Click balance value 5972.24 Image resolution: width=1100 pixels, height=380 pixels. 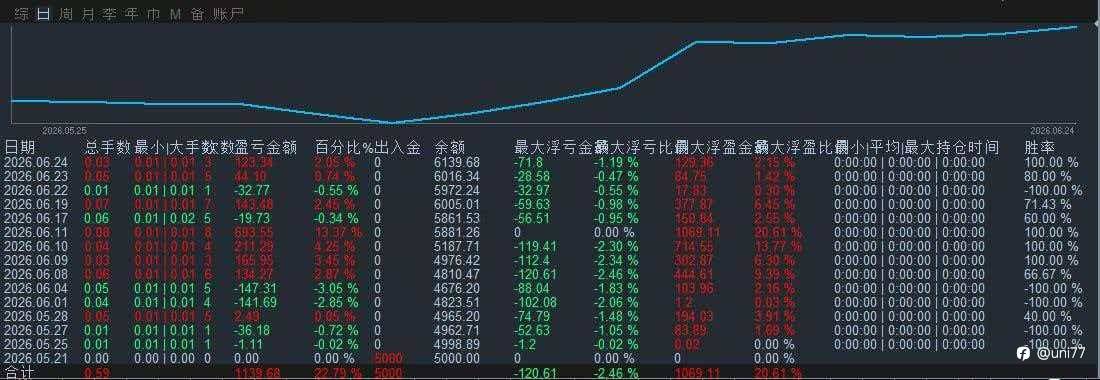[457, 190]
